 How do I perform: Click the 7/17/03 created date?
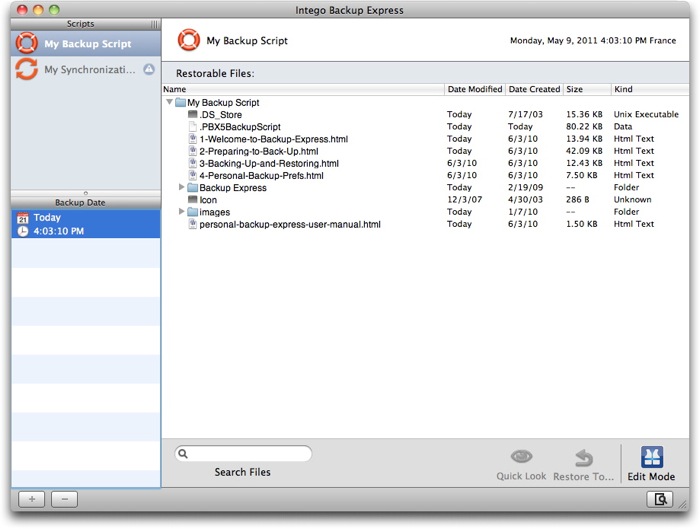[x=525, y=114]
